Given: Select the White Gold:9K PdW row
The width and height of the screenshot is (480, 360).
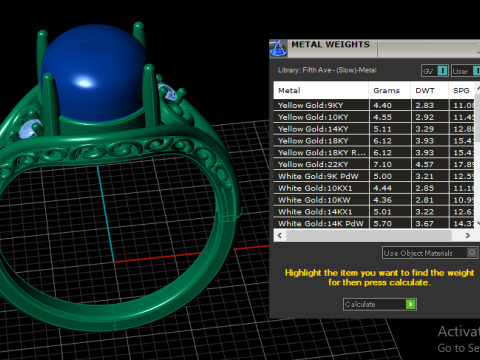Looking at the screenshot, I should tap(374, 176).
